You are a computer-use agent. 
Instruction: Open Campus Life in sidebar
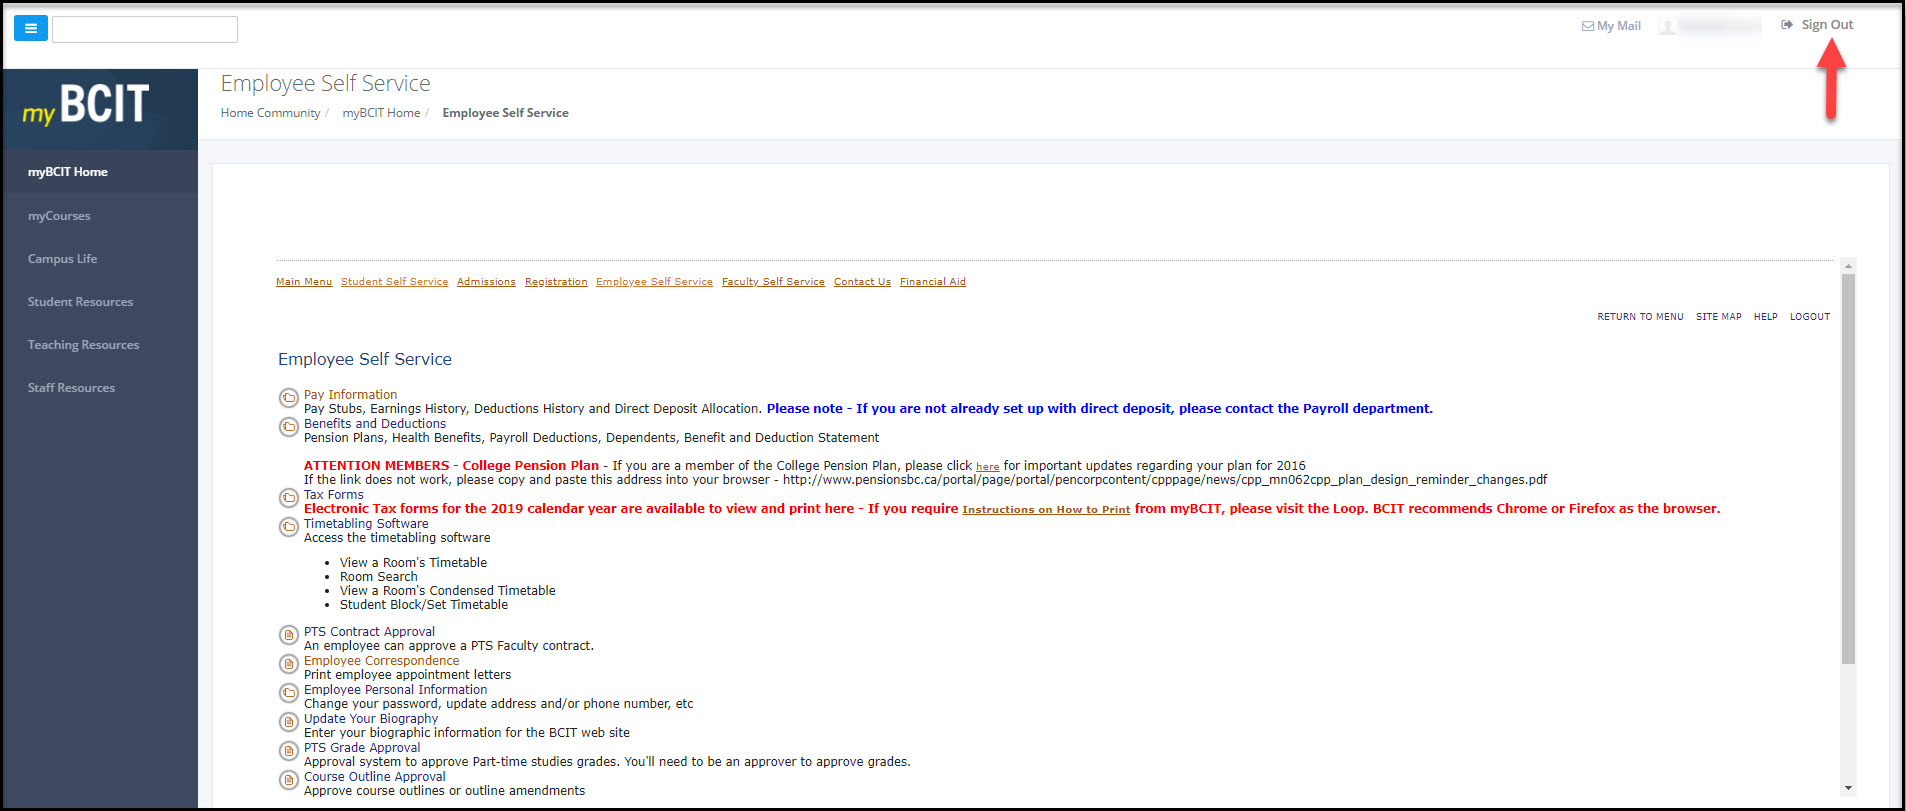point(62,259)
